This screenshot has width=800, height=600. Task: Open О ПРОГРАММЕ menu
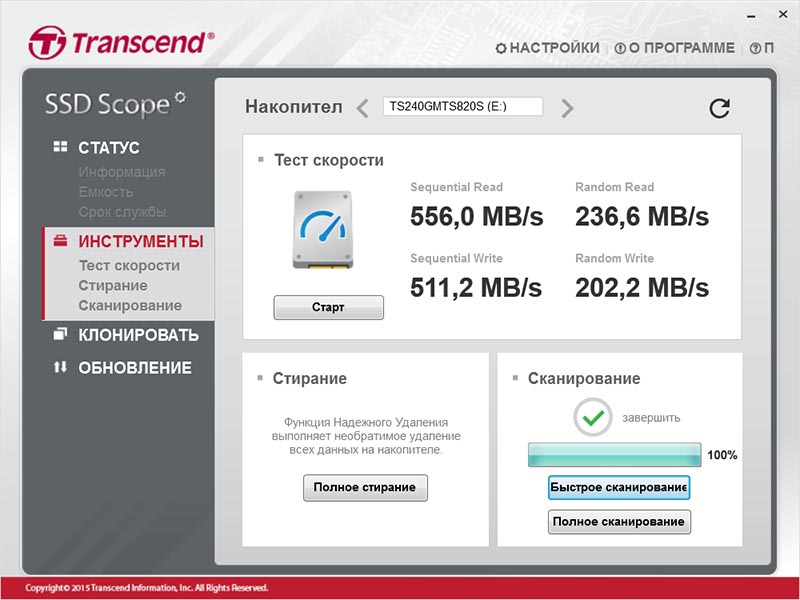pos(682,48)
